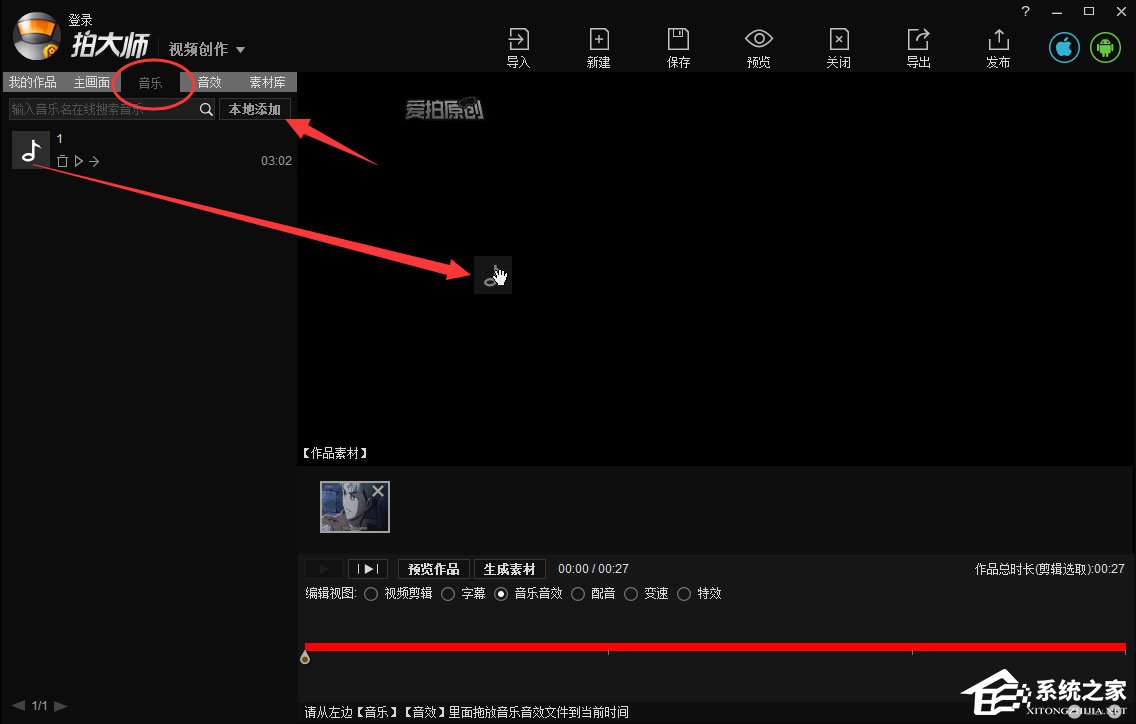Save the project with 保存 icon
Screen dimensions: 1136x724
(678, 48)
